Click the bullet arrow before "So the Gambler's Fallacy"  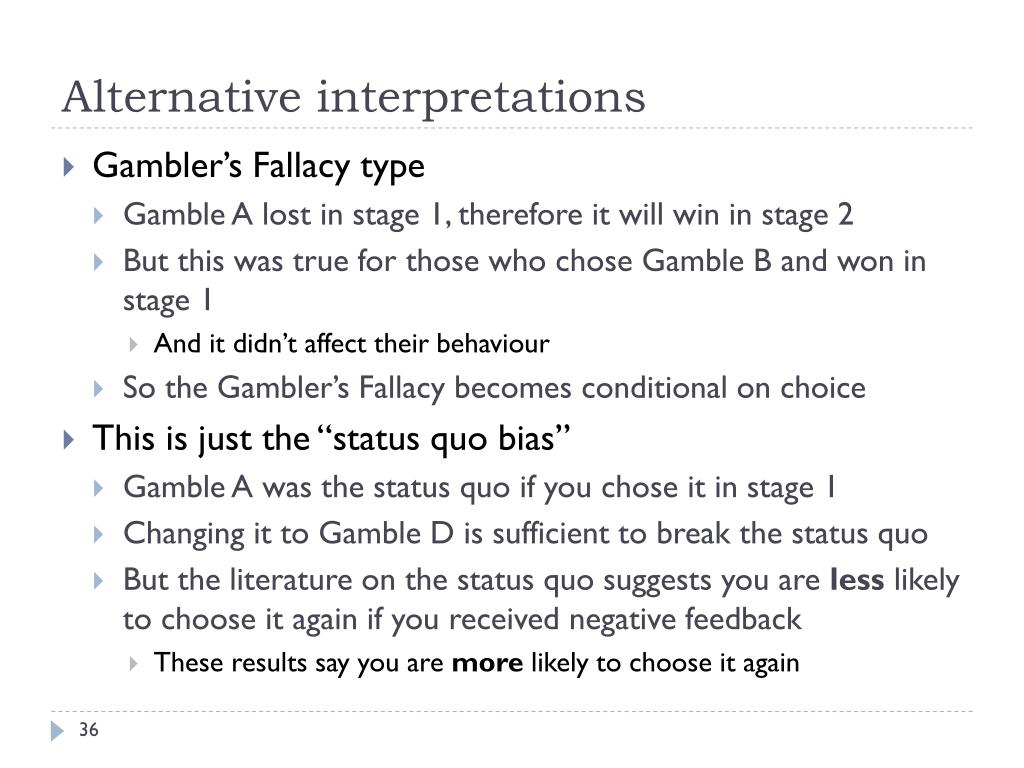tap(99, 389)
